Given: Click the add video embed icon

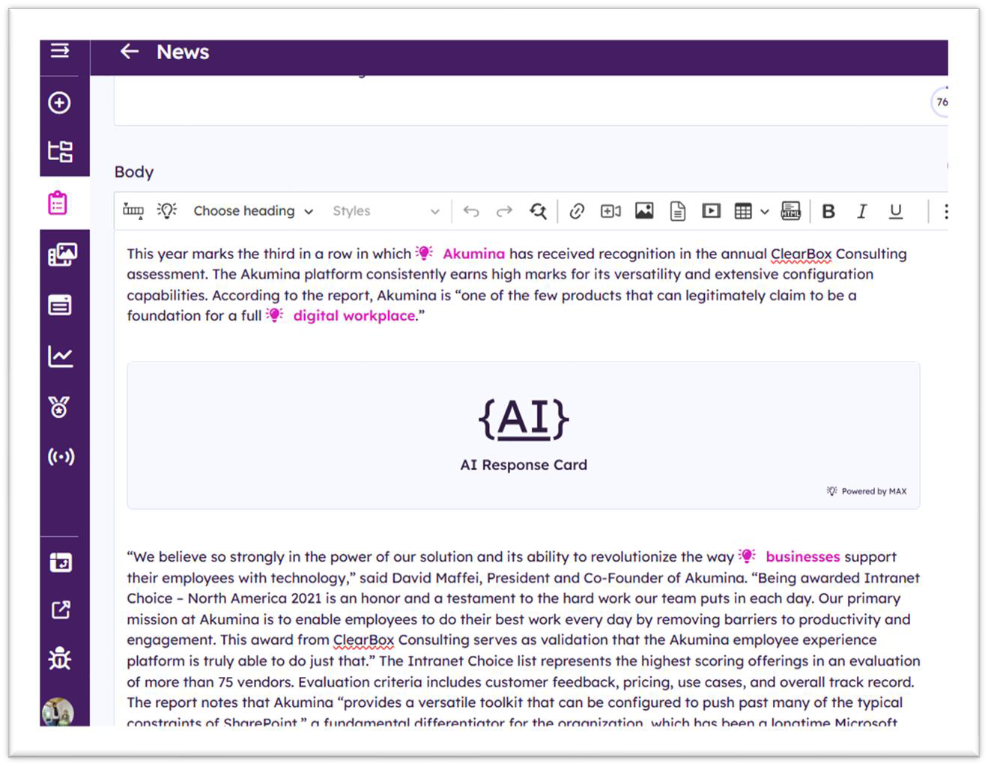Looking at the screenshot, I should 611,211.
